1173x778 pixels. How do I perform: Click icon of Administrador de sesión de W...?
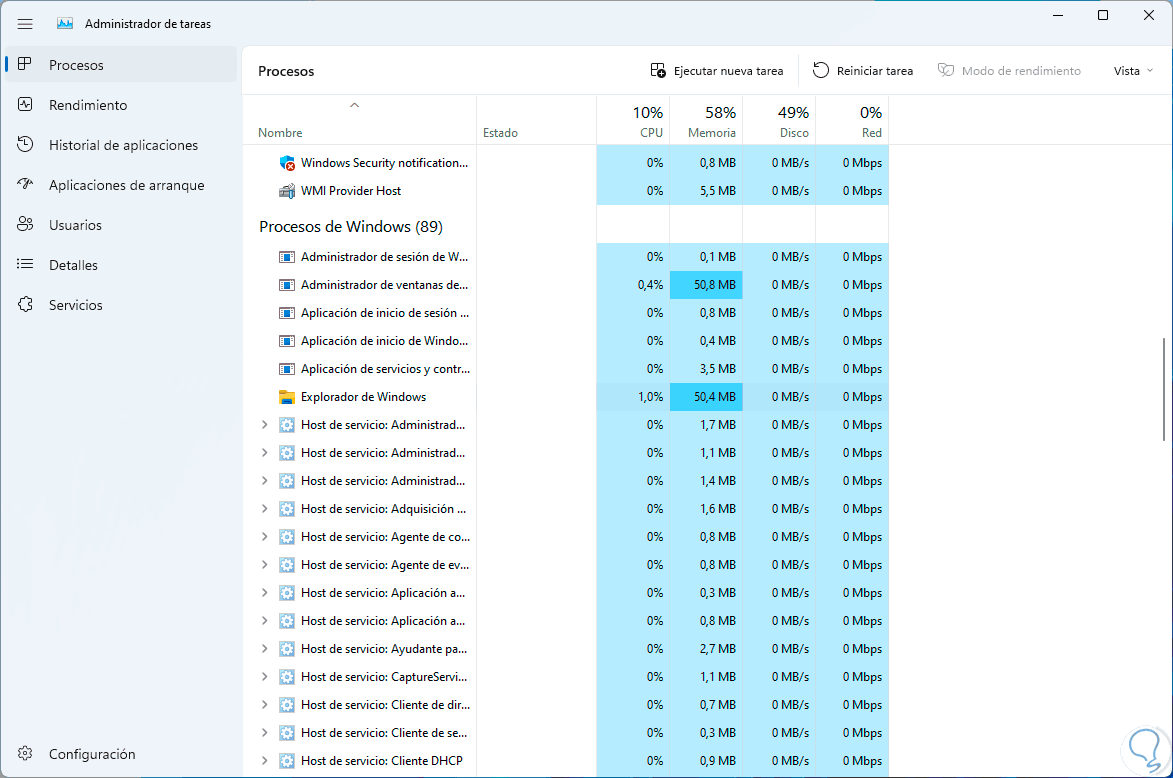click(x=287, y=257)
